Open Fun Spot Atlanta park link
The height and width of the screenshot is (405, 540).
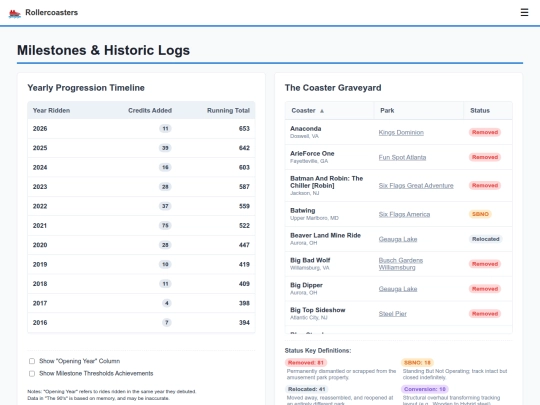pos(402,157)
